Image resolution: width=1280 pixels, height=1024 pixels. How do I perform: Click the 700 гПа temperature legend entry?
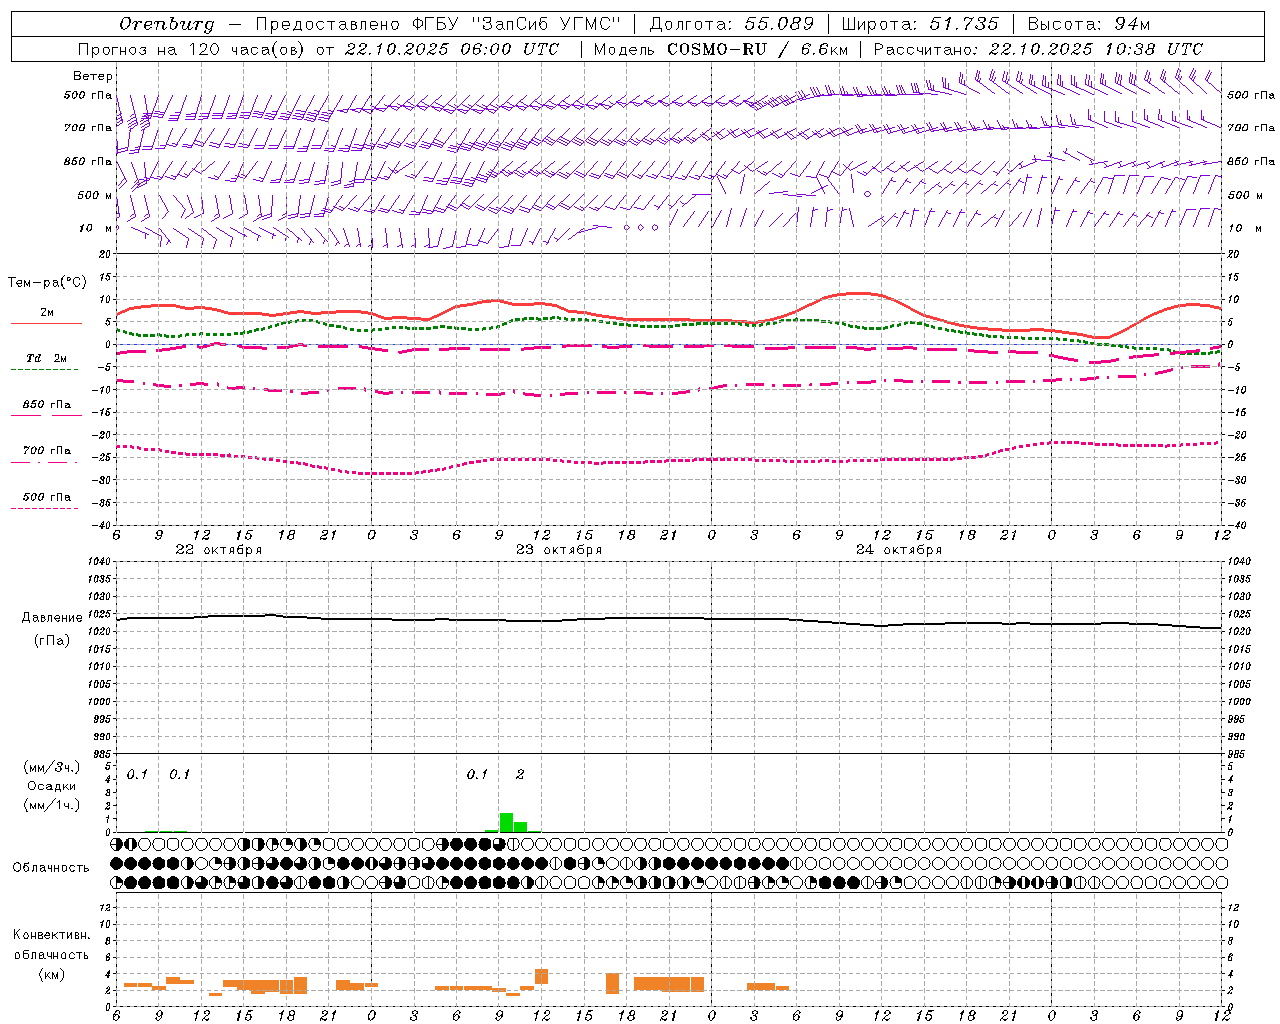[x=46, y=451]
